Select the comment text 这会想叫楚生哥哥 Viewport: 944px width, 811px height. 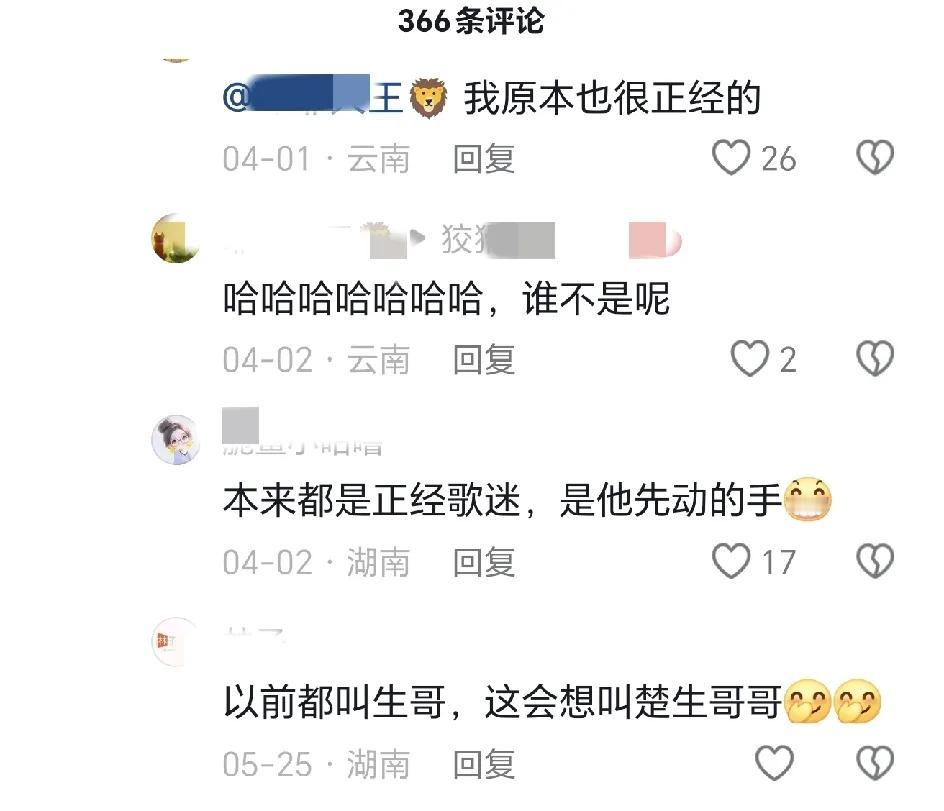click(632, 702)
